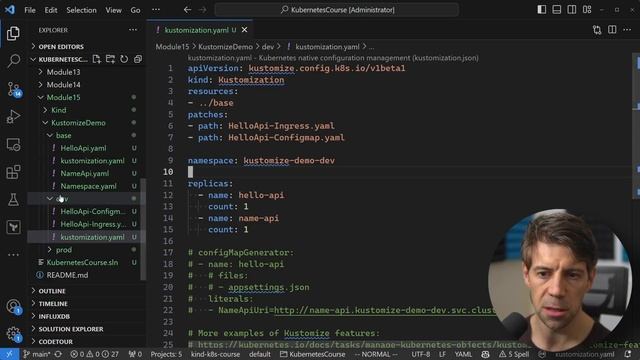Show hidden menu bar items
The image size is (640, 360).
[156, 10]
